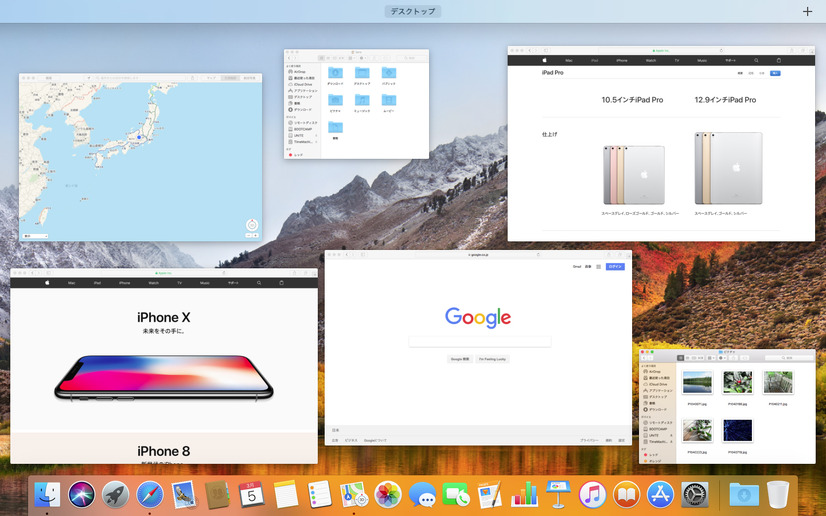The height and width of the screenshot is (516, 826).
Task: Click blue 購入 button on iPad Pro page
Action: tap(775, 73)
